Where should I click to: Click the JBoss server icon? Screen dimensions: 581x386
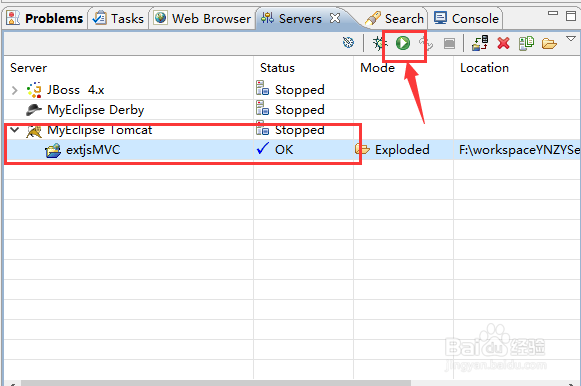[x=34, y=90]
